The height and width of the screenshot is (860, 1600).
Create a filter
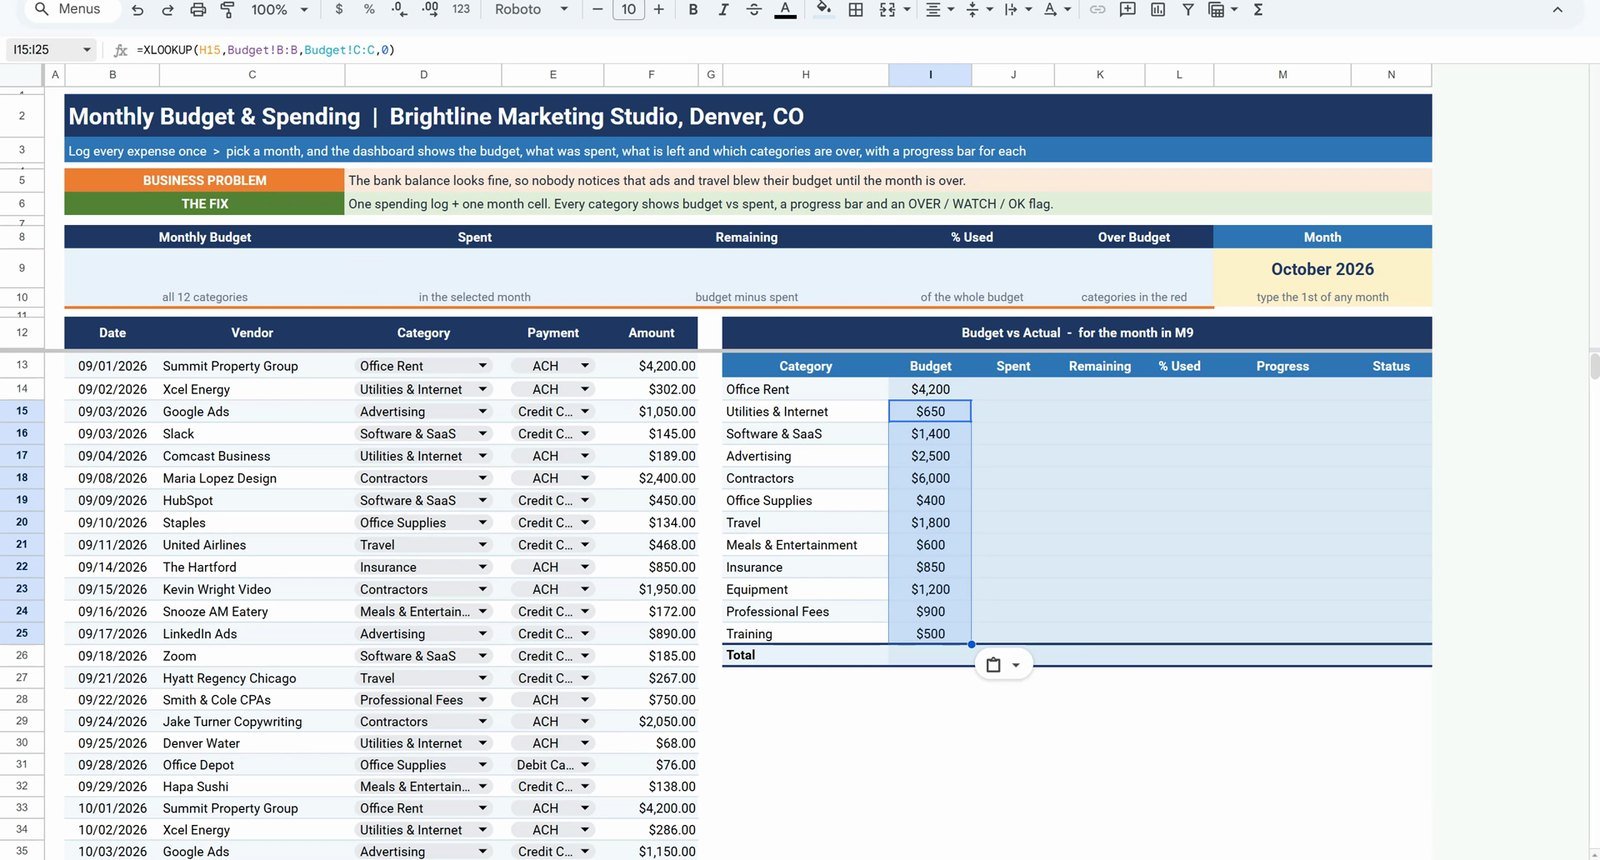(1188, 10)
